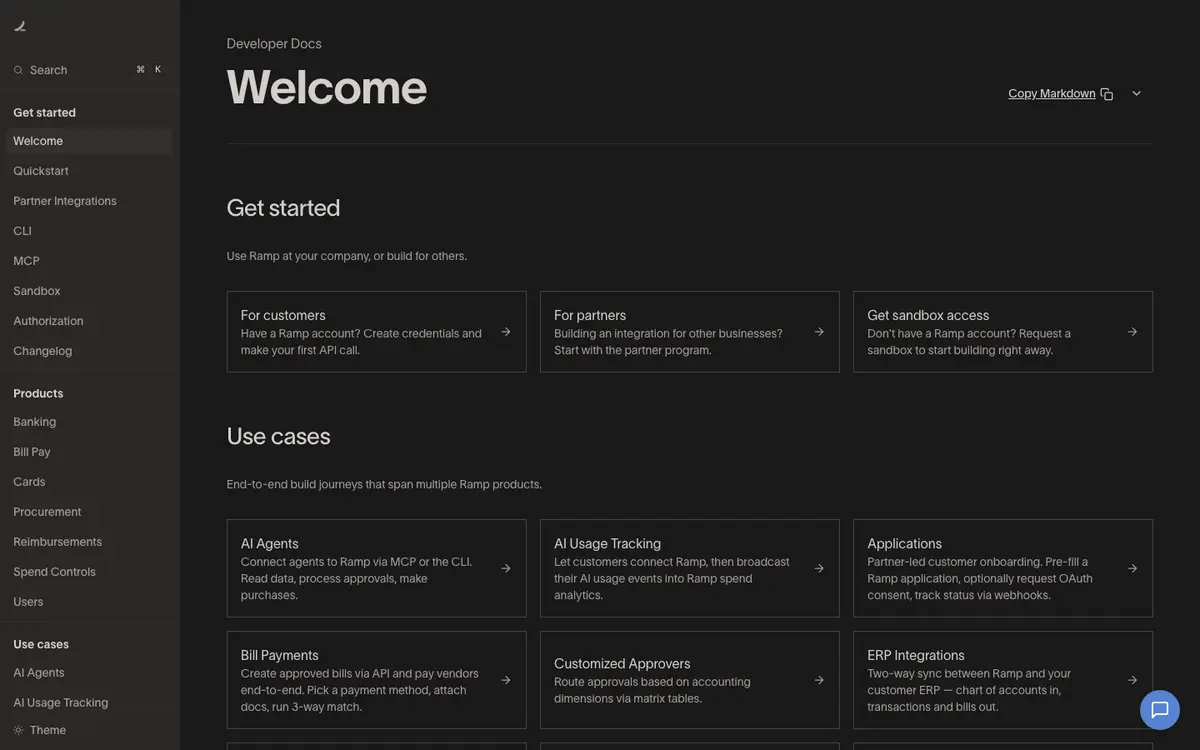Open the AI Agents use case card title
The width and height of the screenshot is (1200, 750).
click(x=270, y=544)
